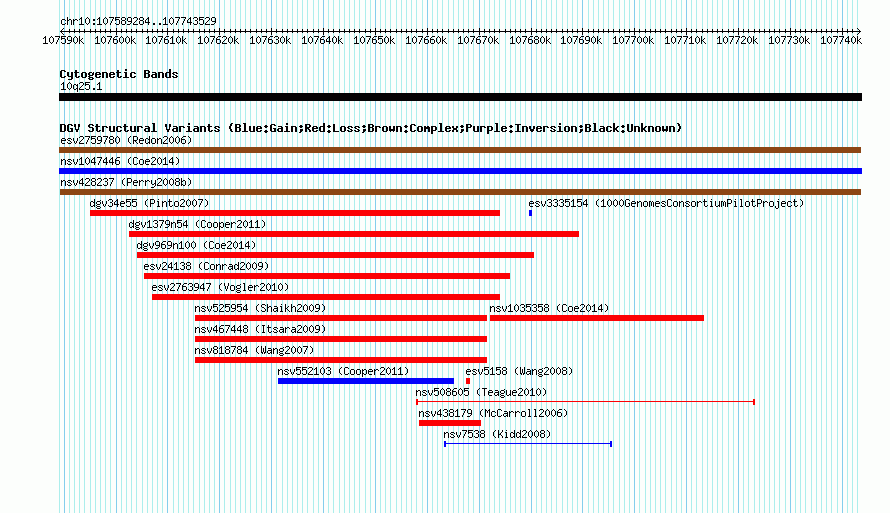Select the nsv1047446 (Coe2014) blue gain bar
Screen dimensions: 890x513
click(x=460, y=171)
